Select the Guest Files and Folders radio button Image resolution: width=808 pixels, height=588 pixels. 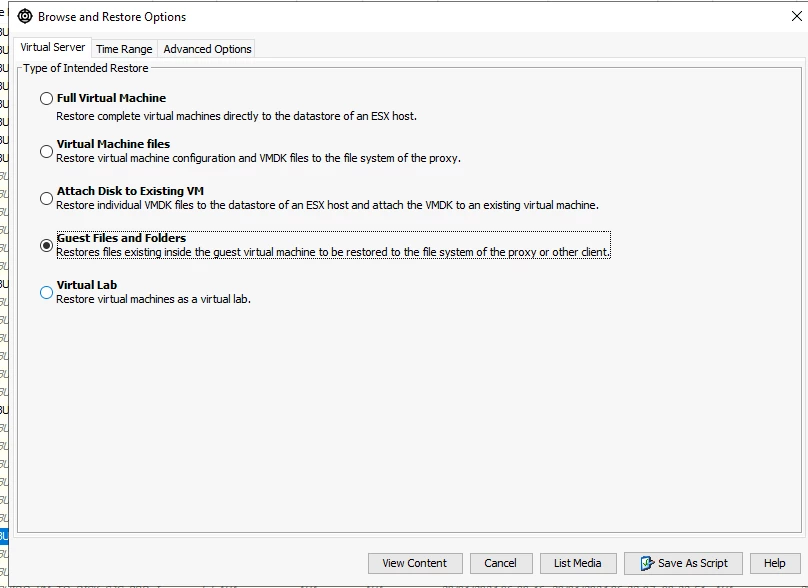46,245
